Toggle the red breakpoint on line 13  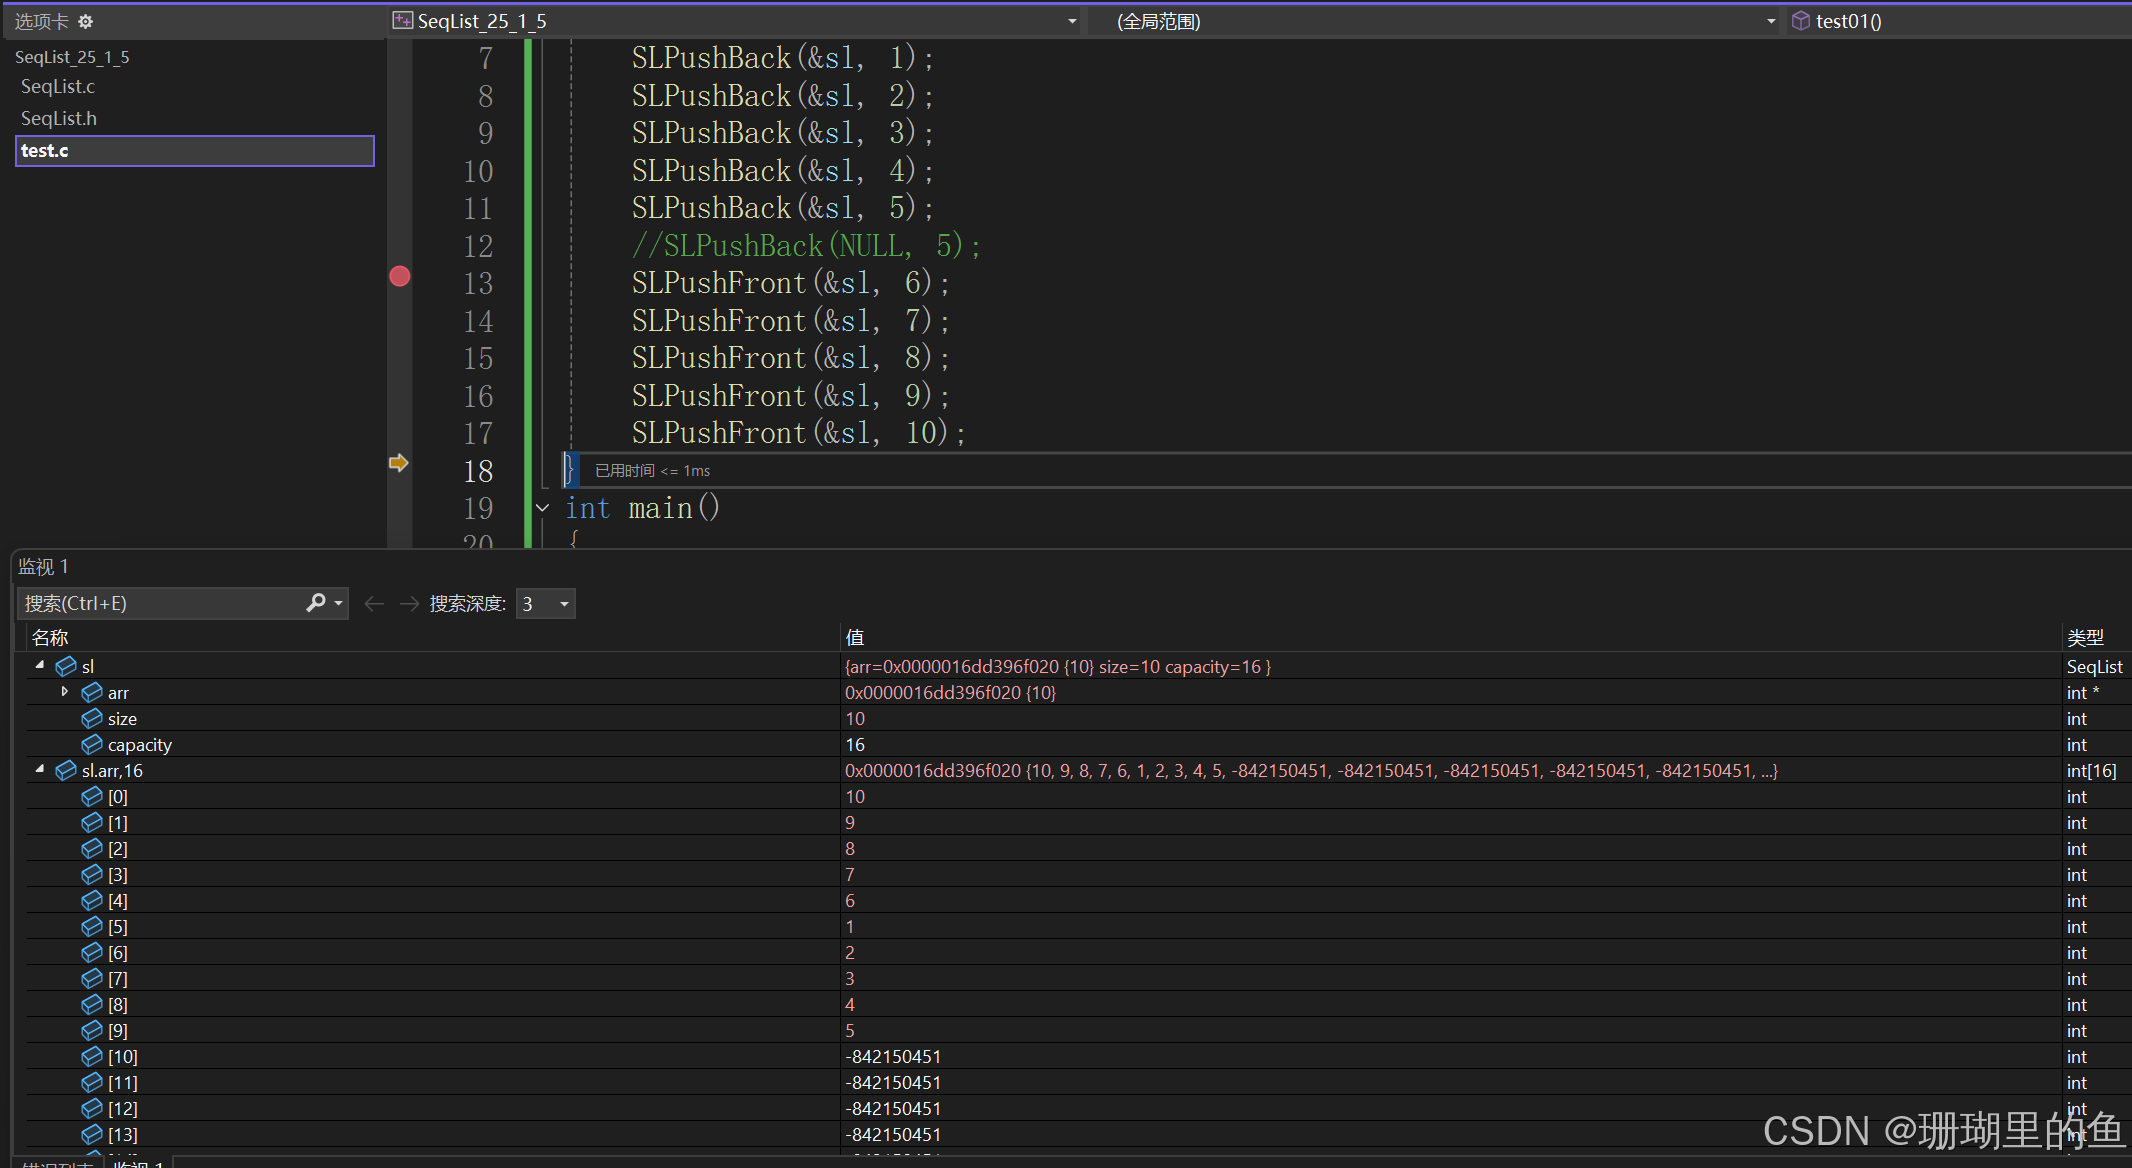pos(400,277)
